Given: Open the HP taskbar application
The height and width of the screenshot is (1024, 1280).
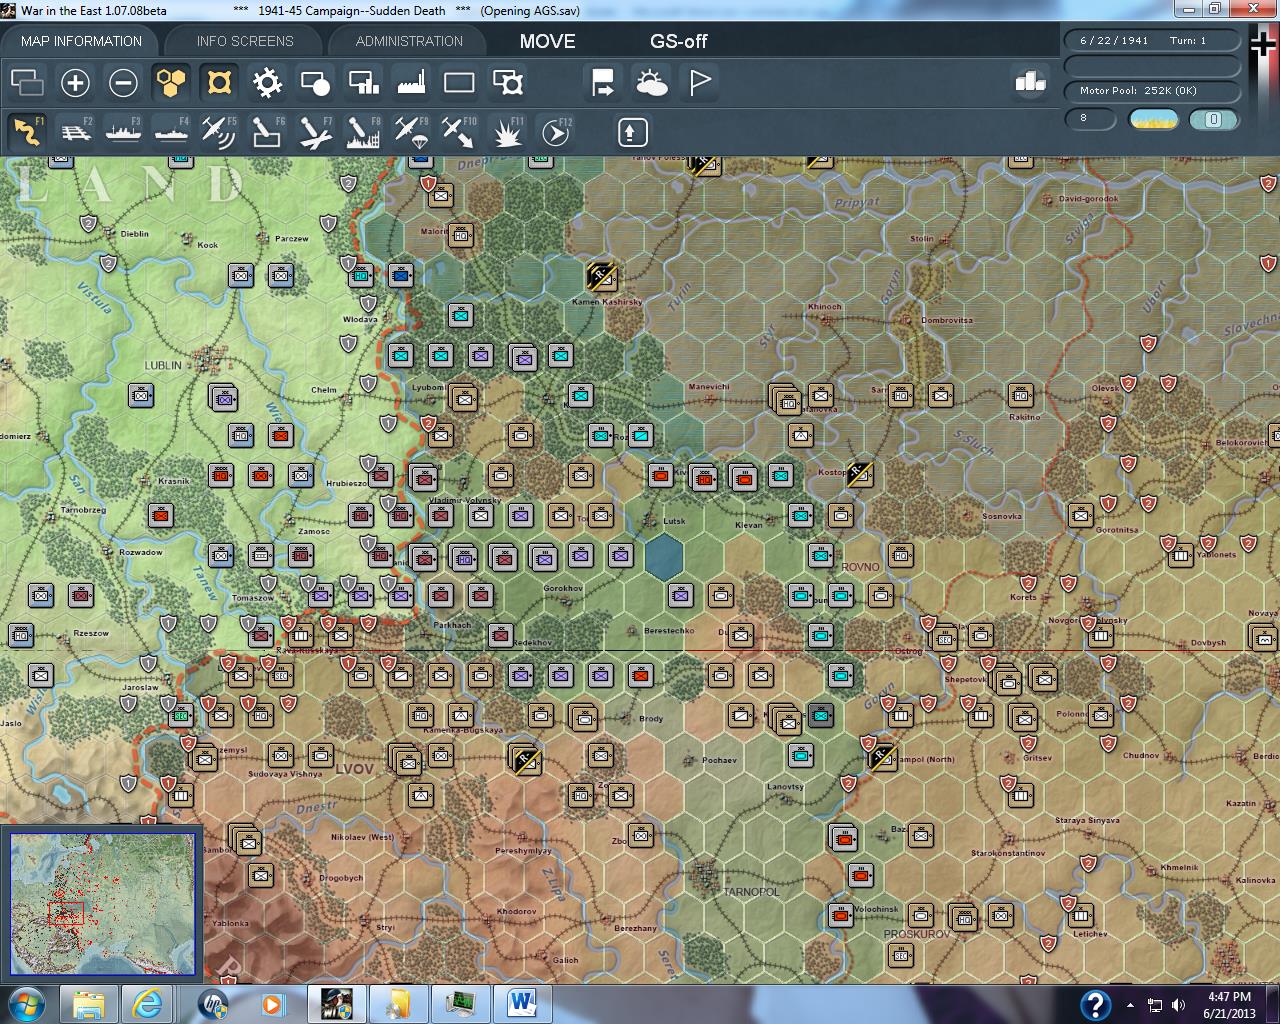Looking at the screenshot, I should [x=213, y=1004].
